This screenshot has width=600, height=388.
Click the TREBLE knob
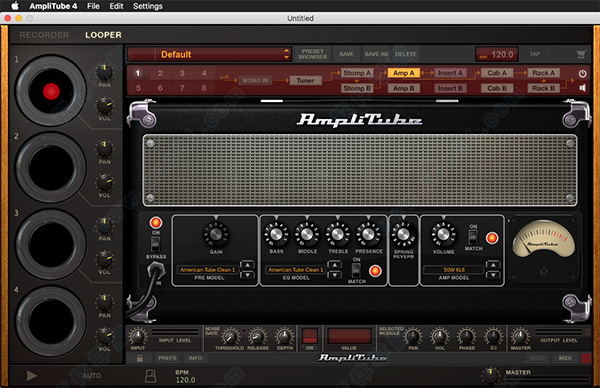tap(338, 234)
